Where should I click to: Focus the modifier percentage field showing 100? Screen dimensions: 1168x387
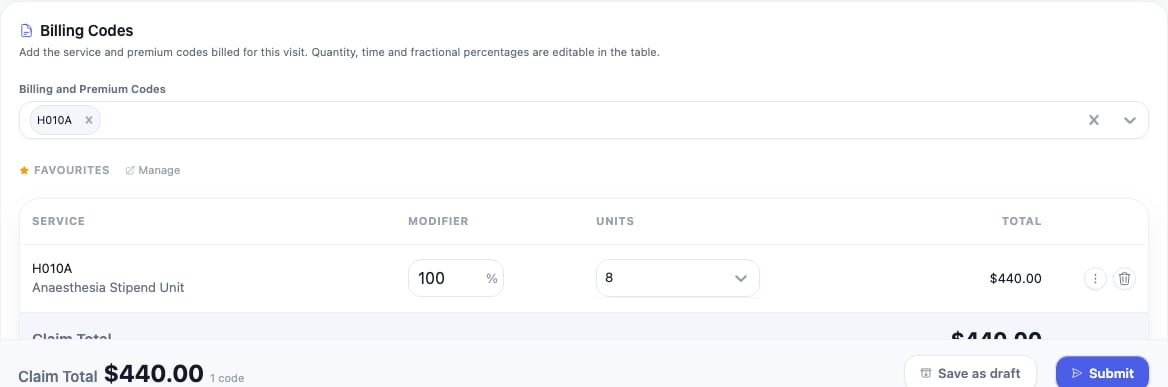coord(456,278)
